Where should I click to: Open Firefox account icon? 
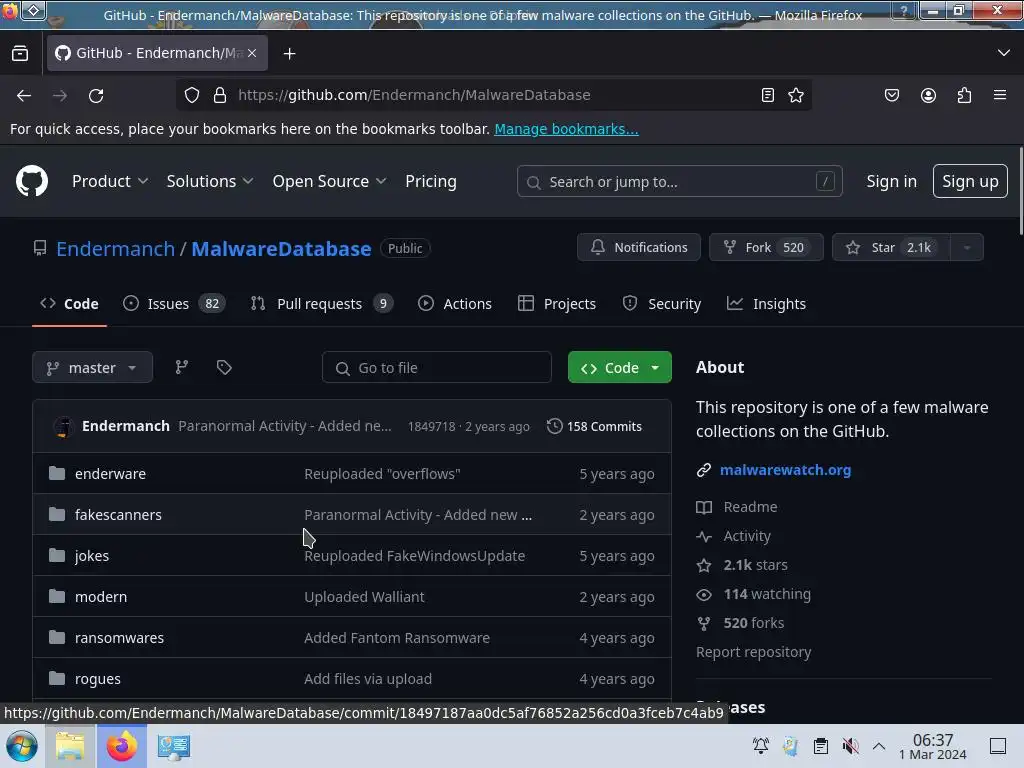[x=928, y=95]
